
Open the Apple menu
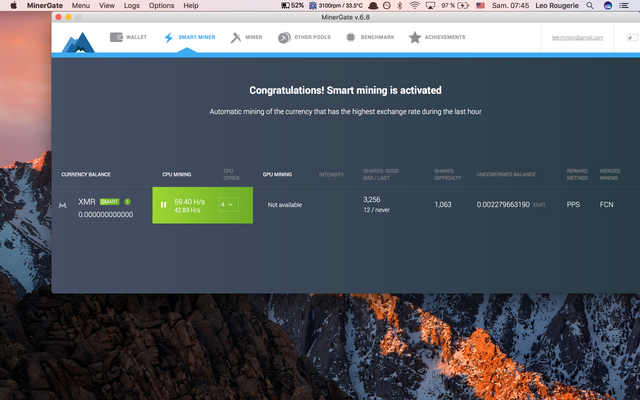tap(13, 5)
